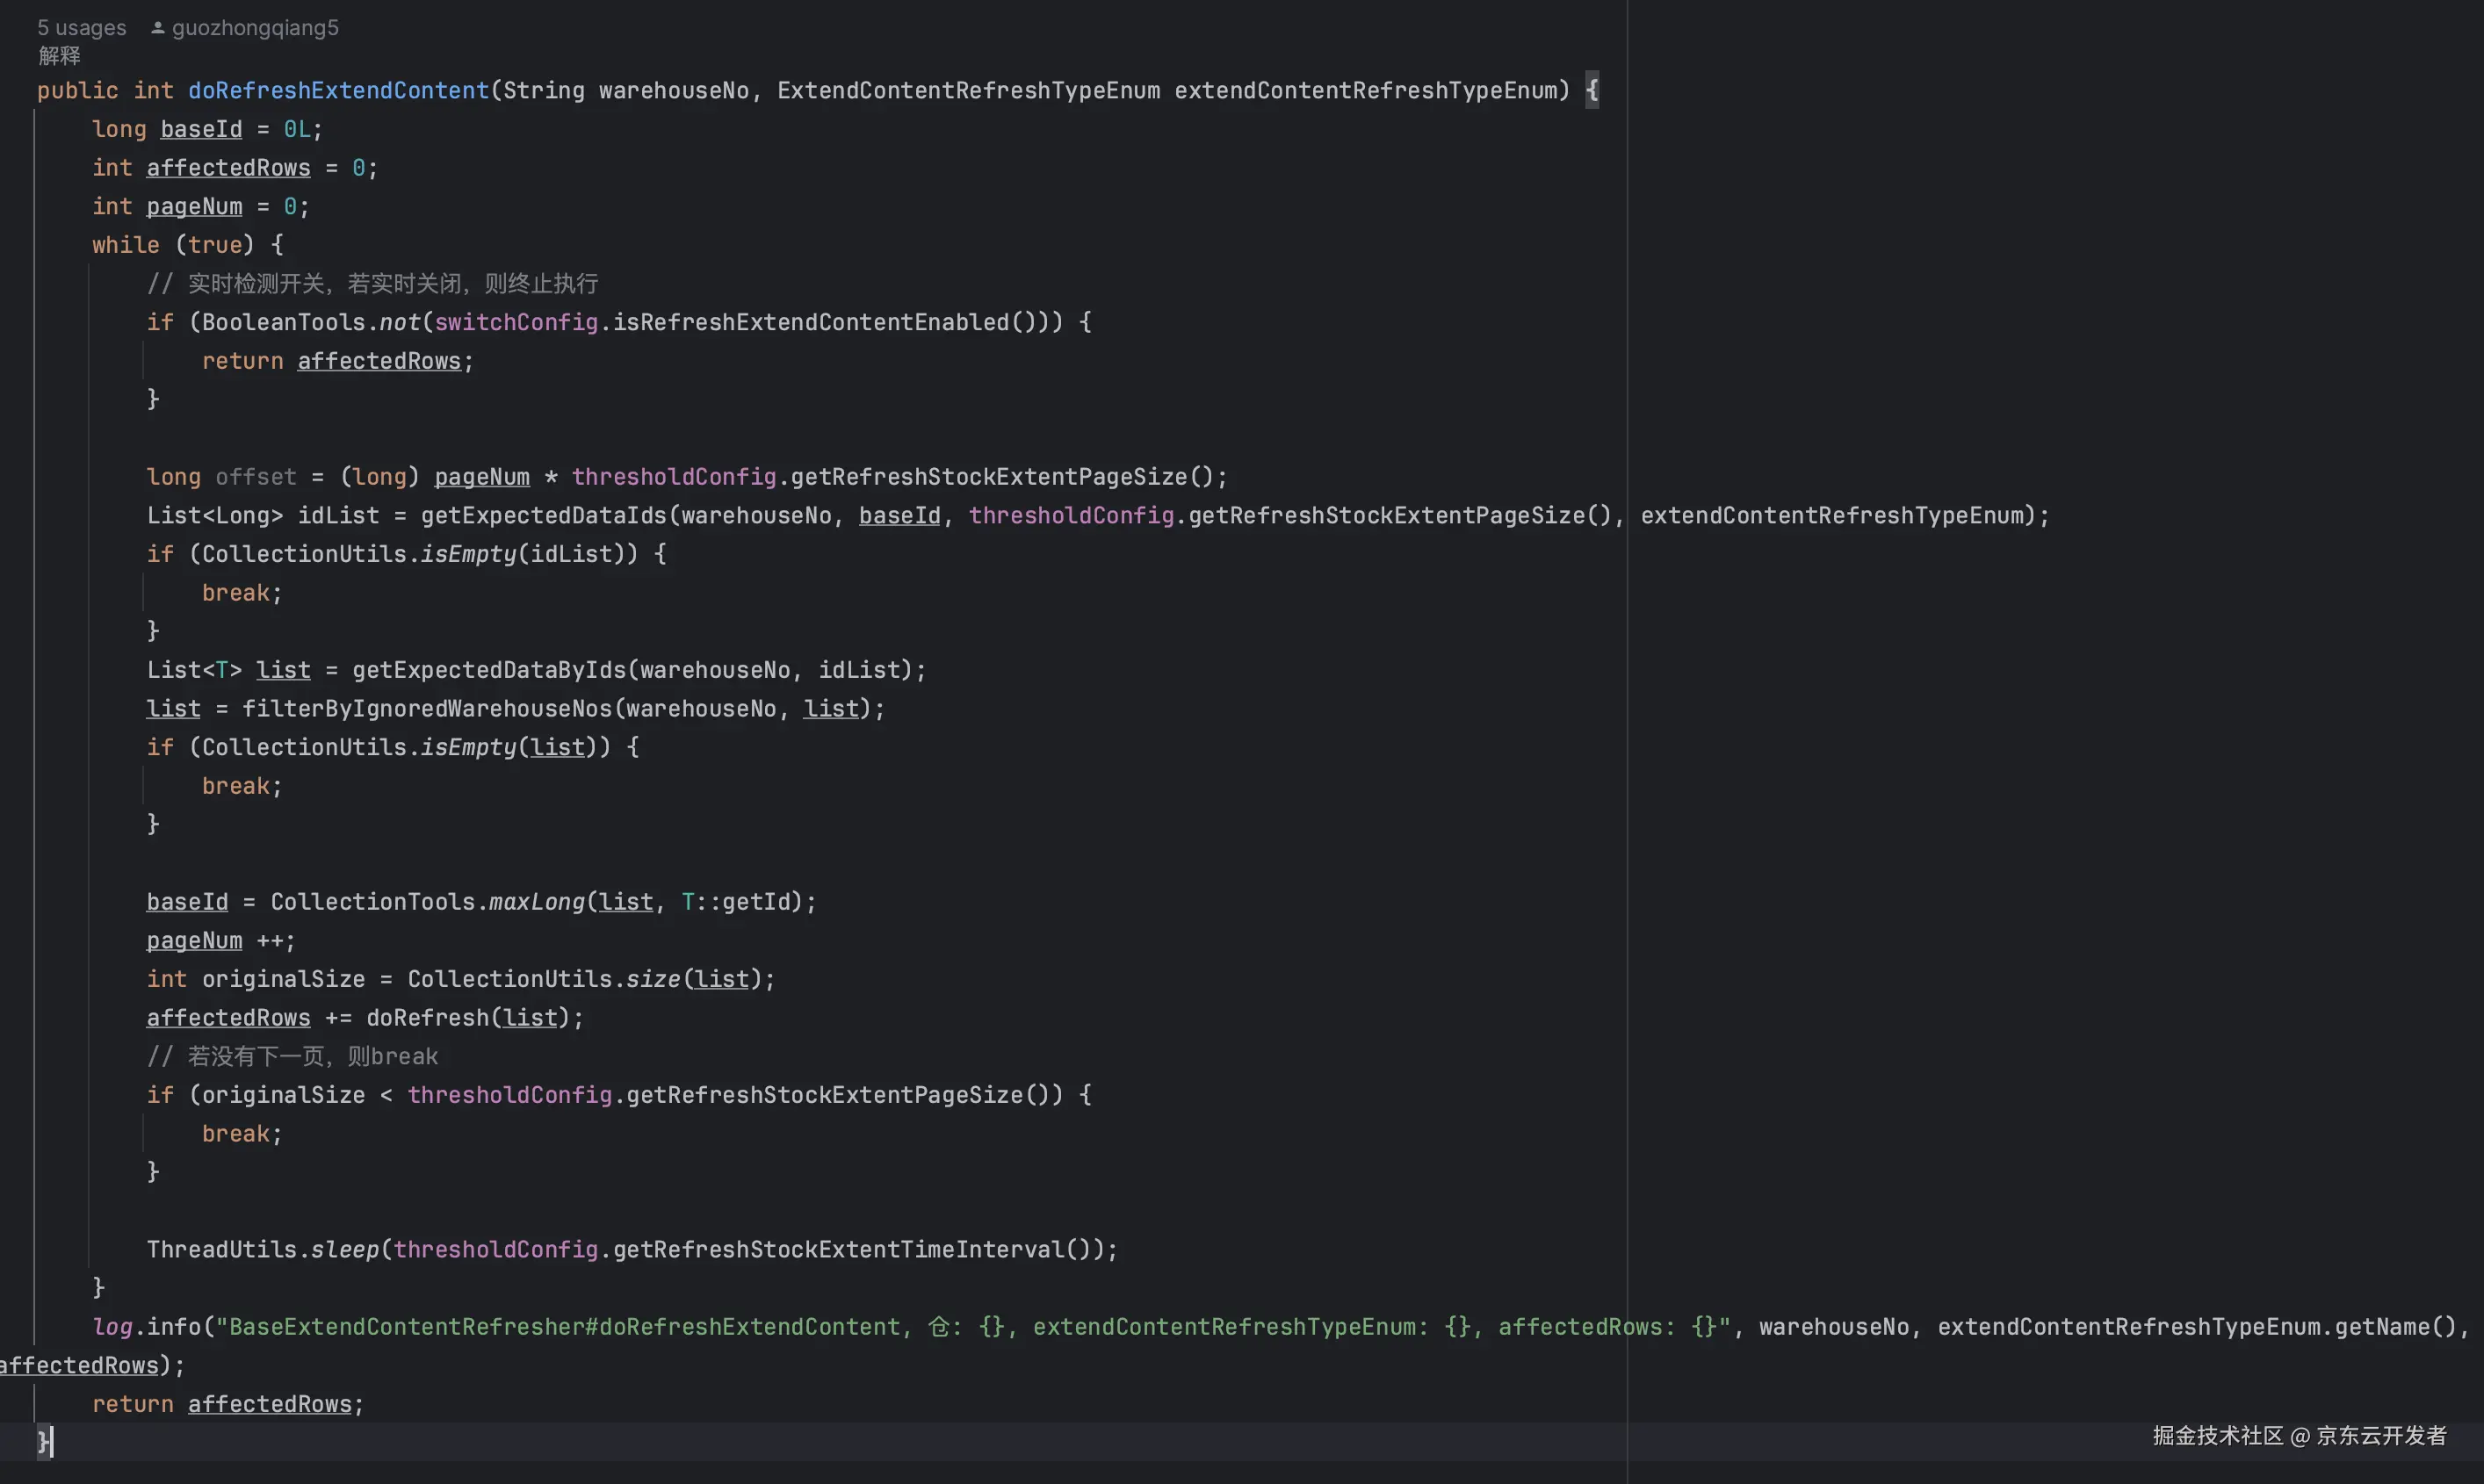The height and width of the screenshot is (1484, 2484).
Task: Click the originalSize variable declaration
Action: [x=283, y=980]
